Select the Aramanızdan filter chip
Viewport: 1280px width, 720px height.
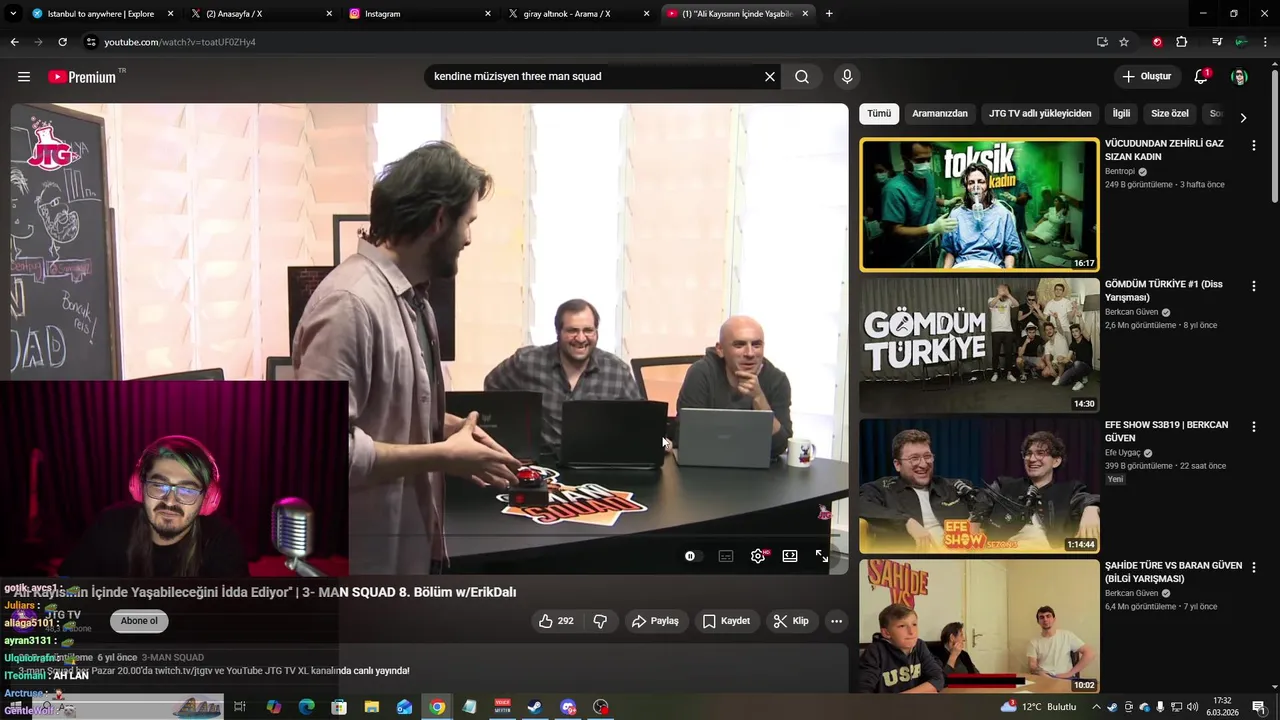coord(940,114)
